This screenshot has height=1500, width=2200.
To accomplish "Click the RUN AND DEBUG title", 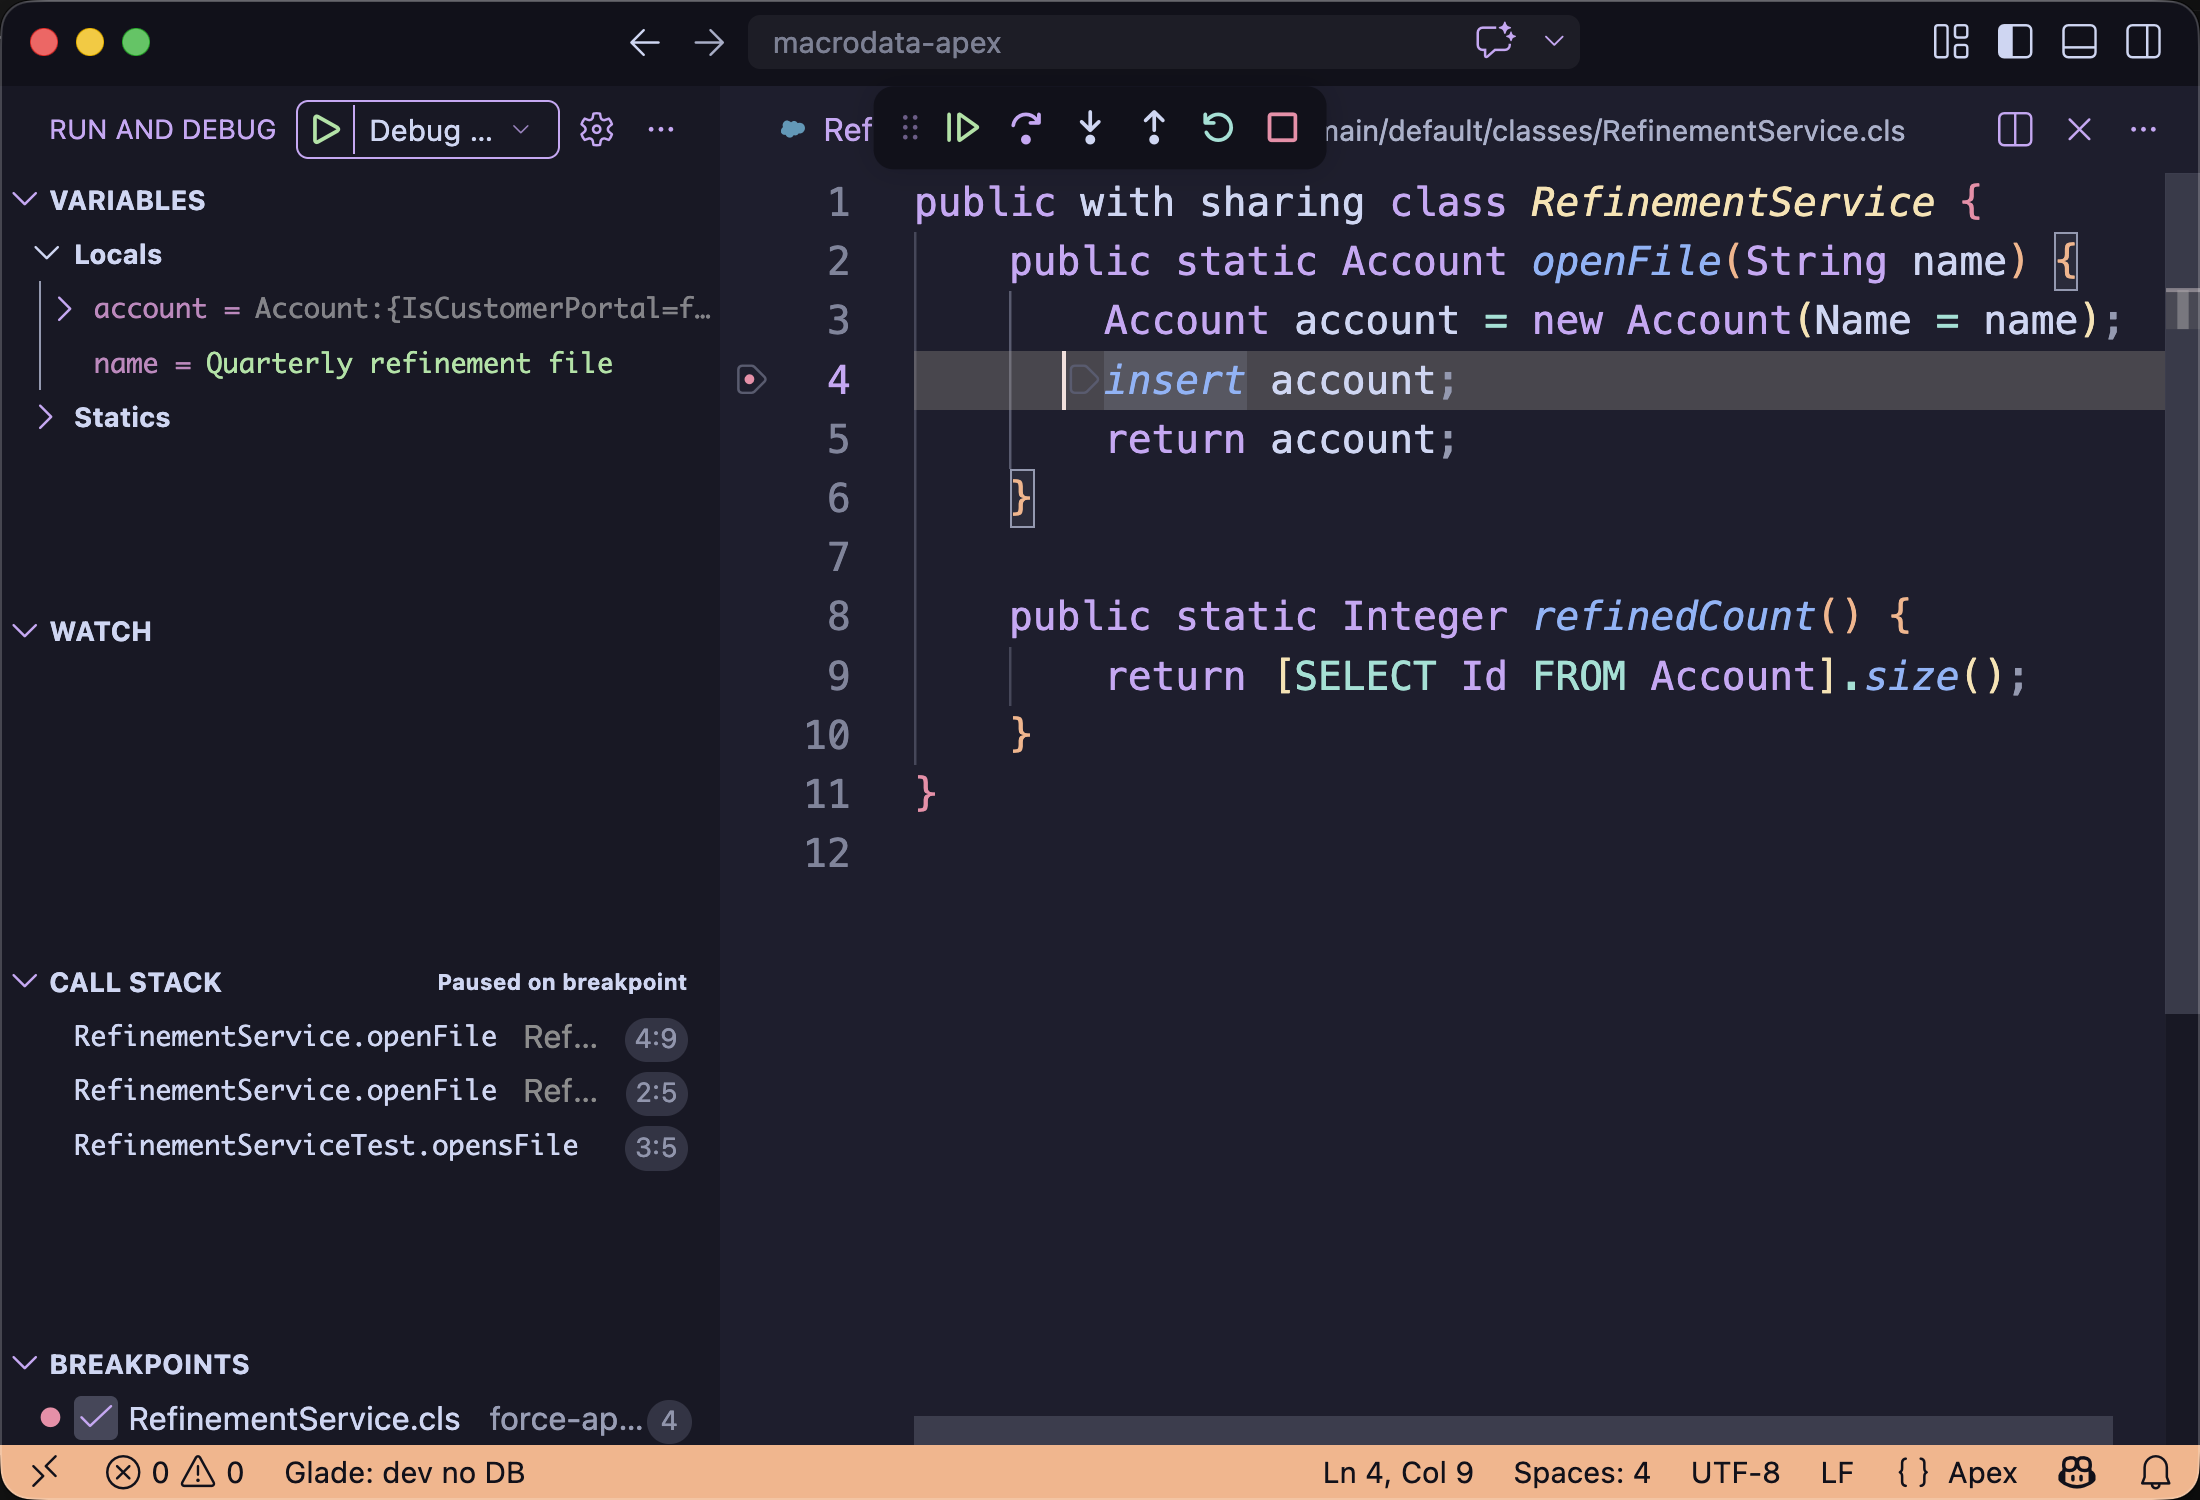I will [162, 130].
